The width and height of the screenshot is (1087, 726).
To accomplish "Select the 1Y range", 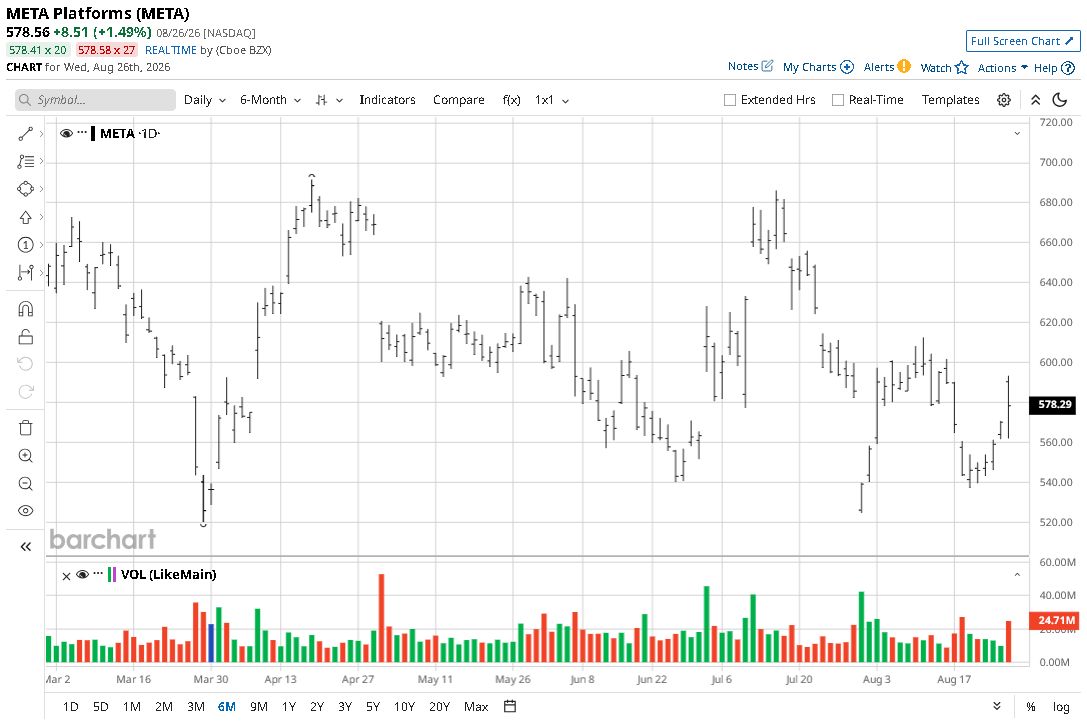I will 288,707.
